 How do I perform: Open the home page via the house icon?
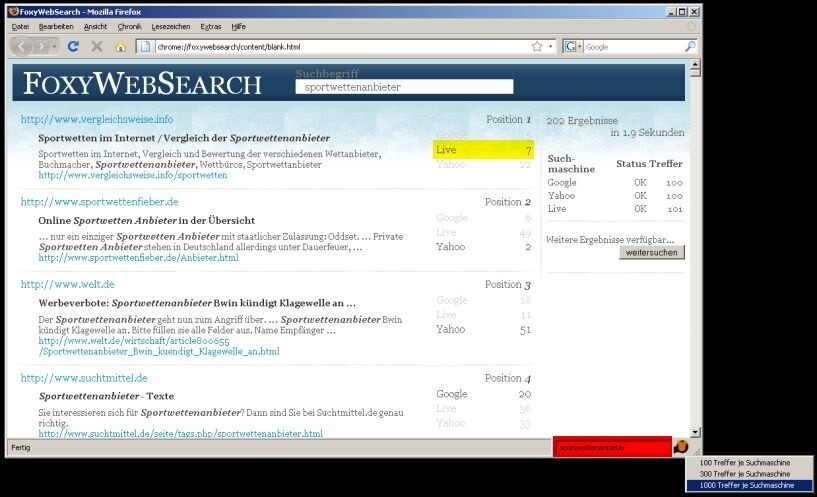pos(120,47)
